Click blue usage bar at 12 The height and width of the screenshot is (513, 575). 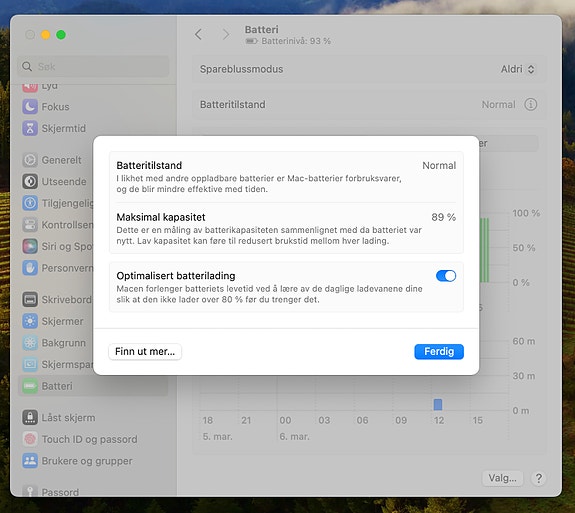click(x=437, y=404)
